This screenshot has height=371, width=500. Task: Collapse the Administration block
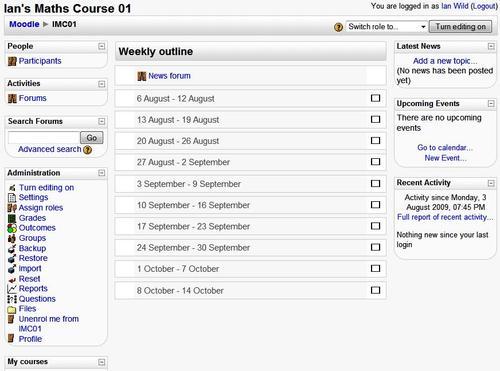[x=102, y=173]
